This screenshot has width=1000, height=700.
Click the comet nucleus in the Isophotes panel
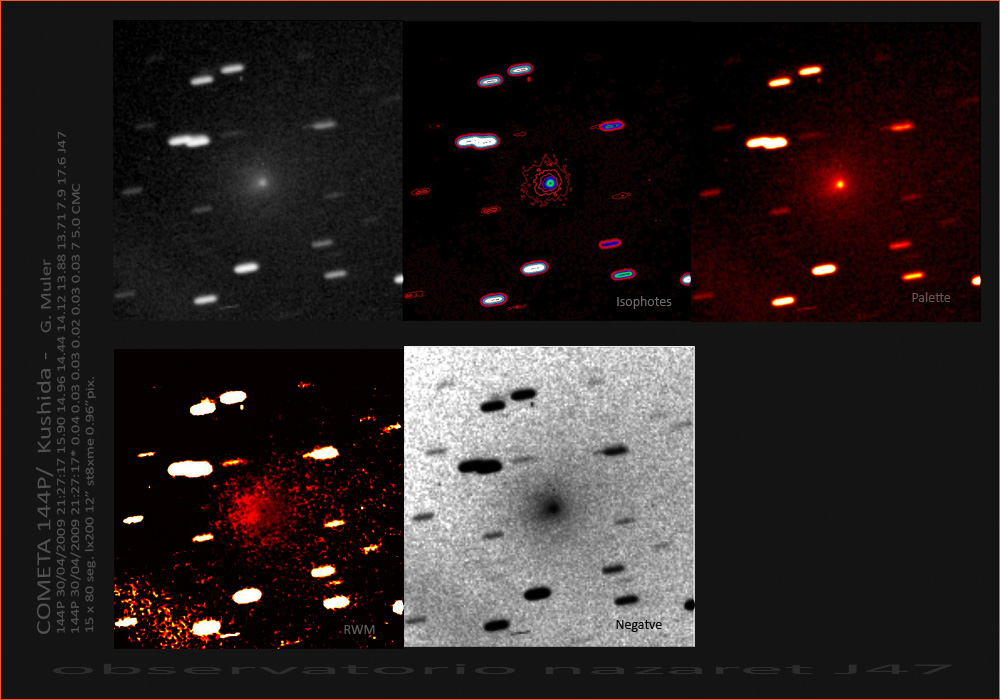click(549, 183)
